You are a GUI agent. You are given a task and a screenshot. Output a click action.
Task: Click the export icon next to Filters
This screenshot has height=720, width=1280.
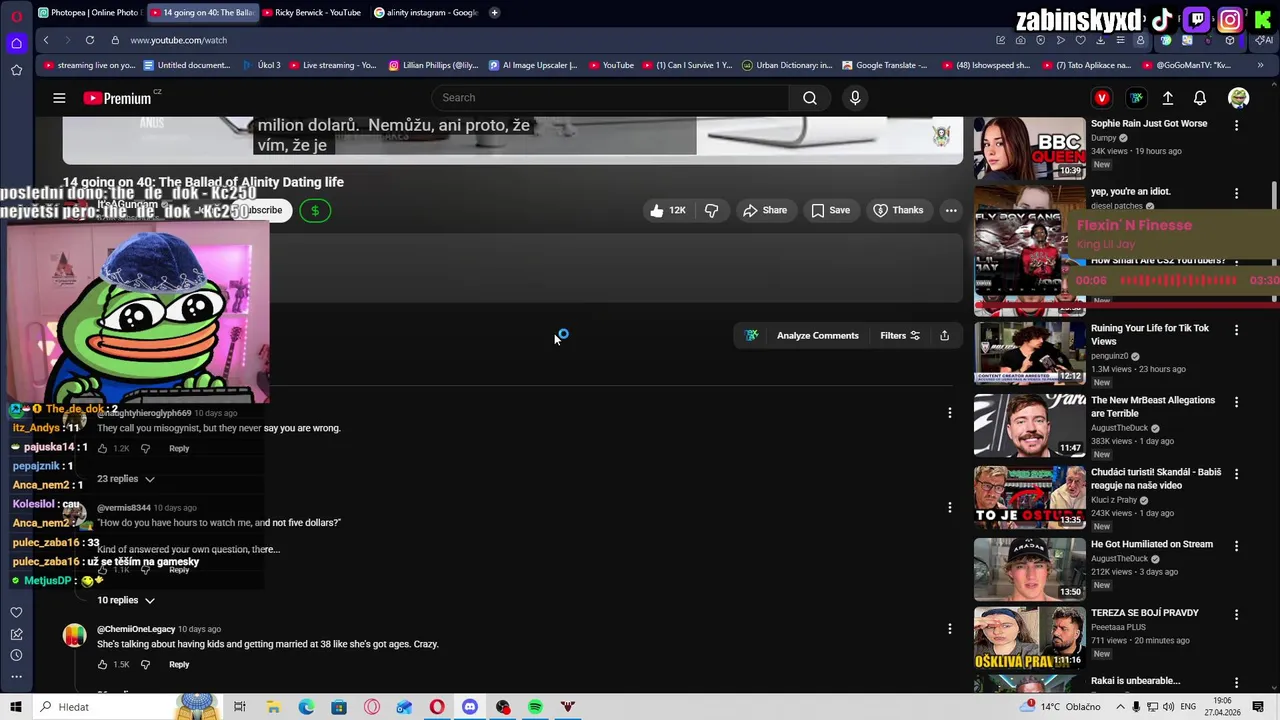pyautogui.click(x=944, y=335)
